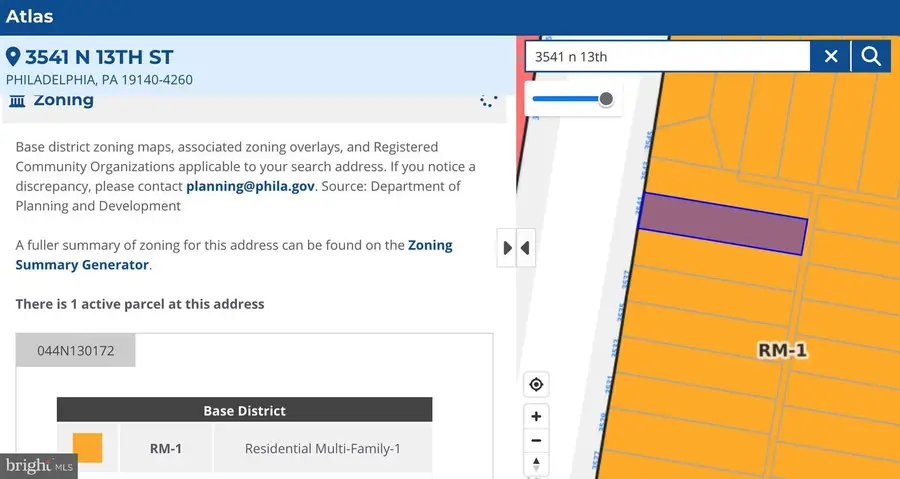This screenshot has height=479, width=900.
Task: Click the orange RM-1 color swatch
Action: (87, 448)
